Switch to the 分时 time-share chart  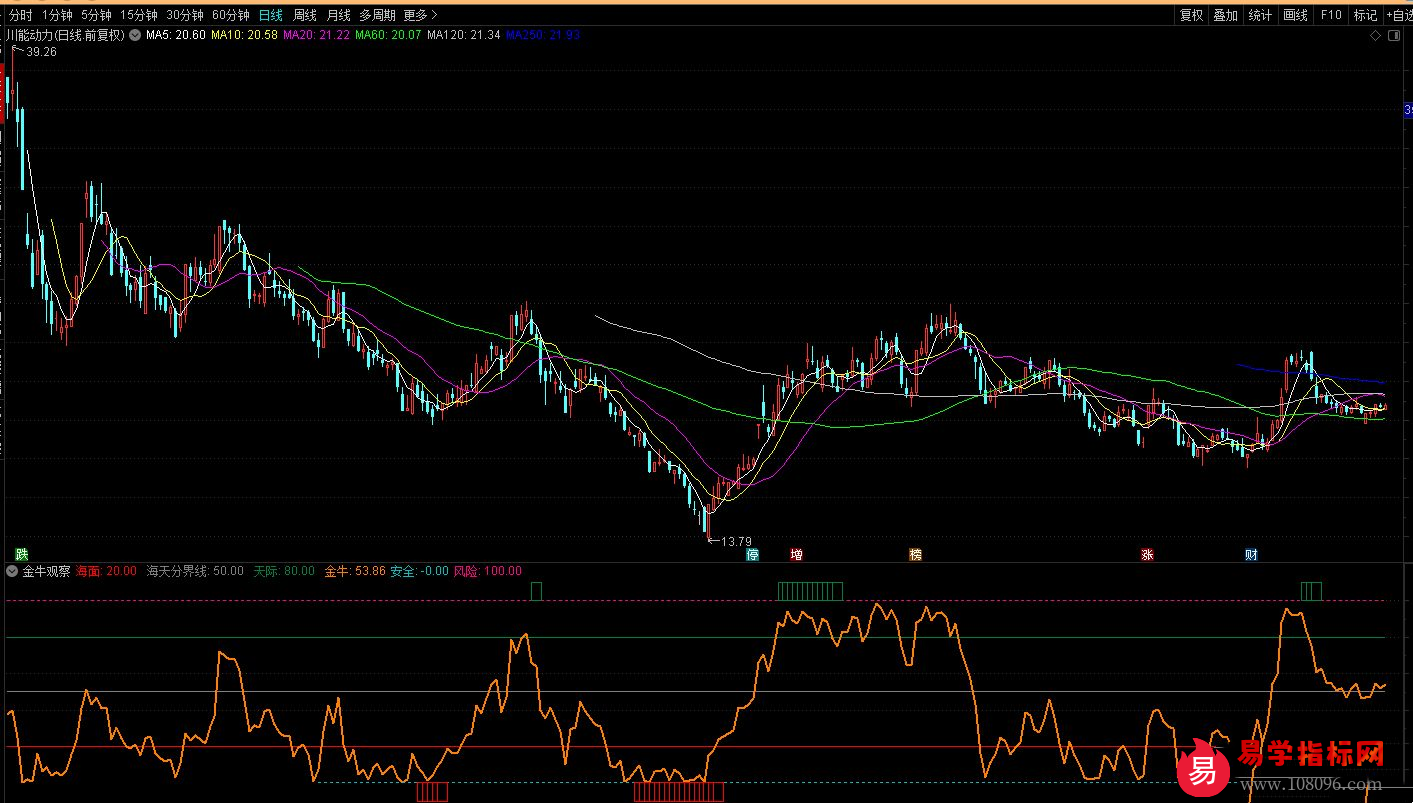(20, 15)
